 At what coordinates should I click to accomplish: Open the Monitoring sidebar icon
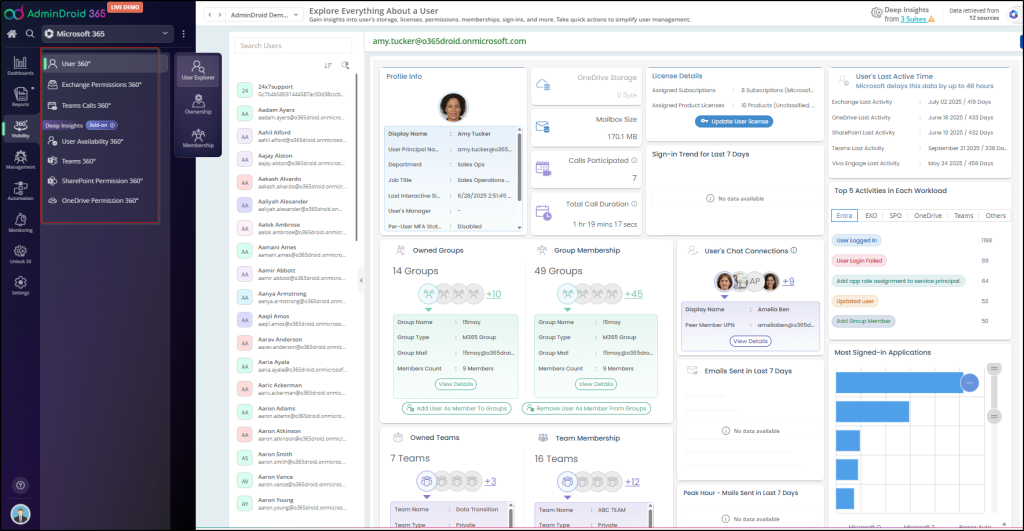[20, 222]
